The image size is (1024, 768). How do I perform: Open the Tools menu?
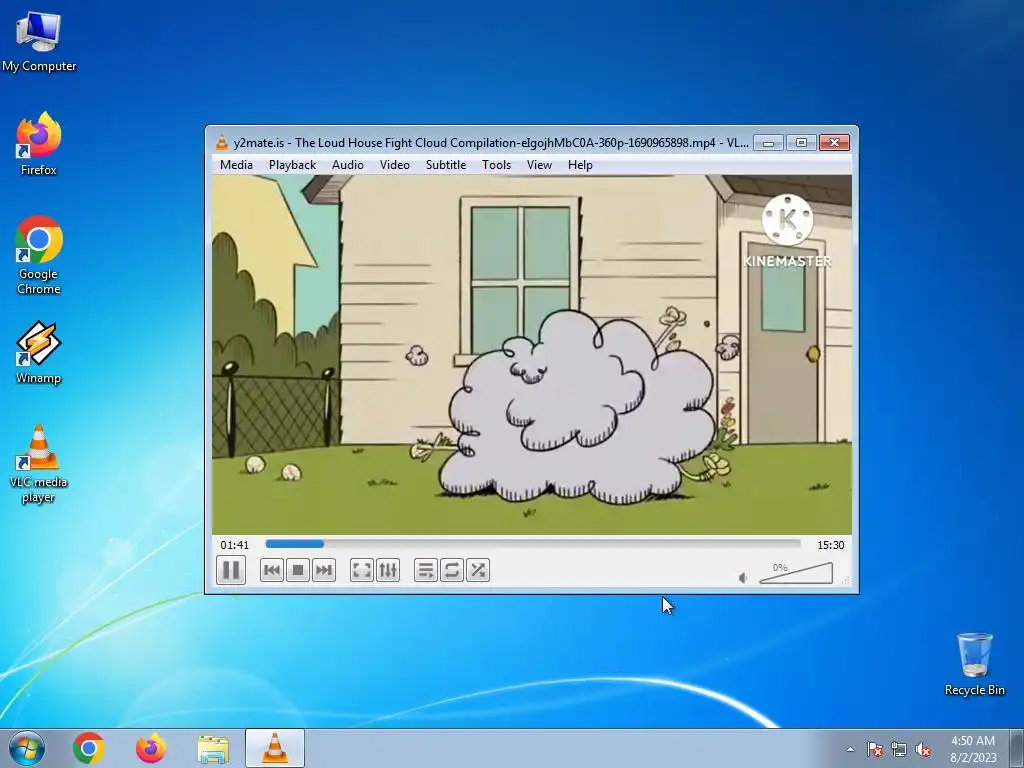496,165
